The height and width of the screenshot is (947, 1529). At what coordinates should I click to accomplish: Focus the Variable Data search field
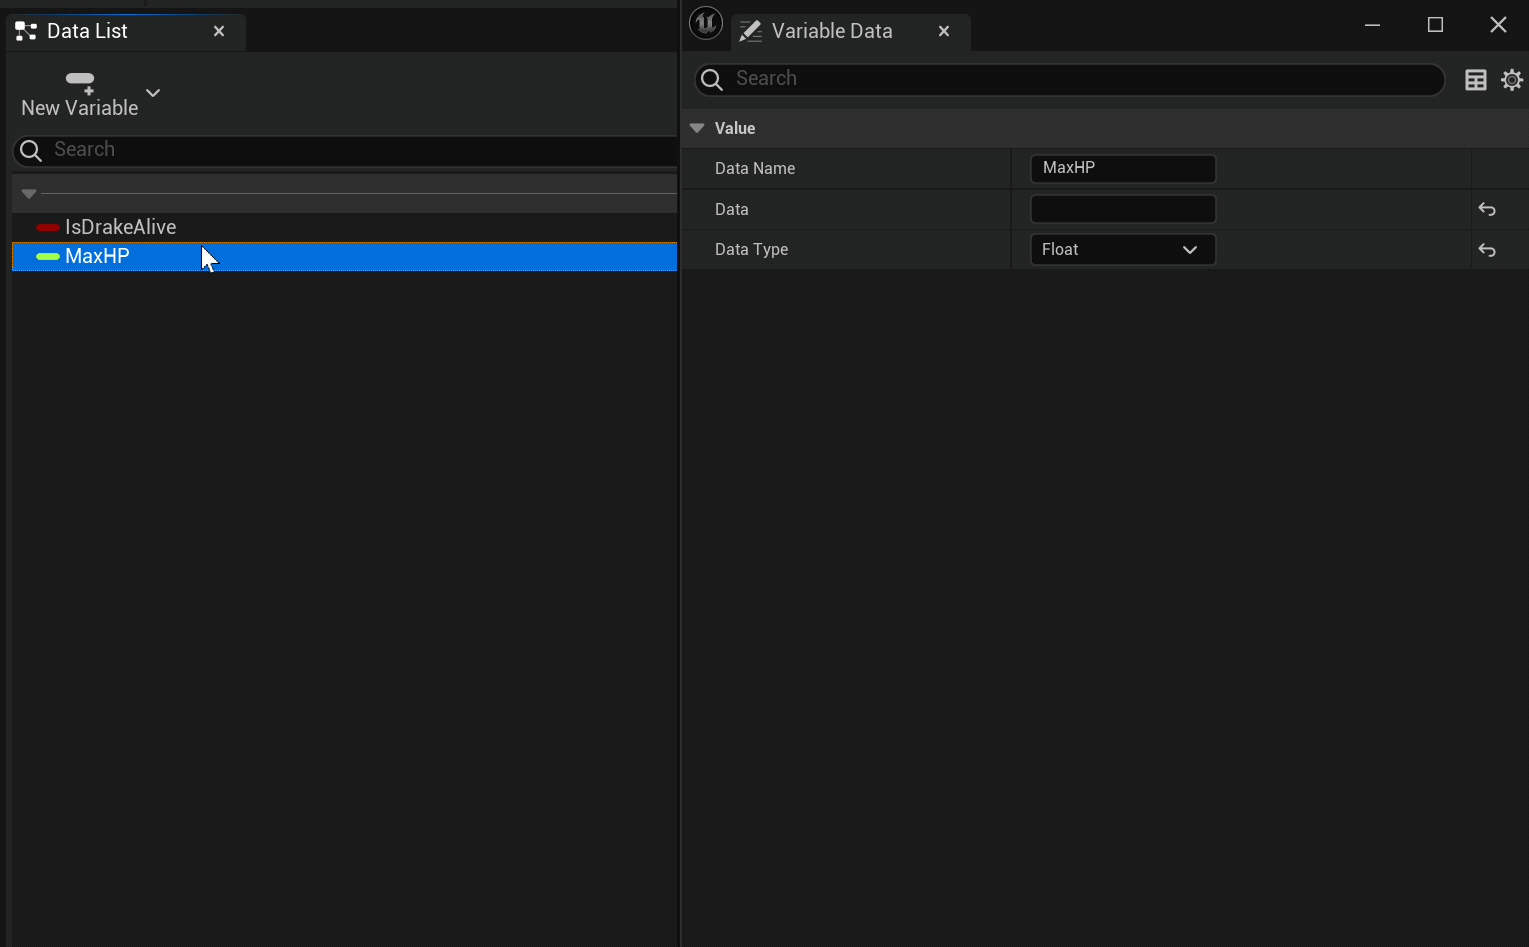pos(1070,79)
